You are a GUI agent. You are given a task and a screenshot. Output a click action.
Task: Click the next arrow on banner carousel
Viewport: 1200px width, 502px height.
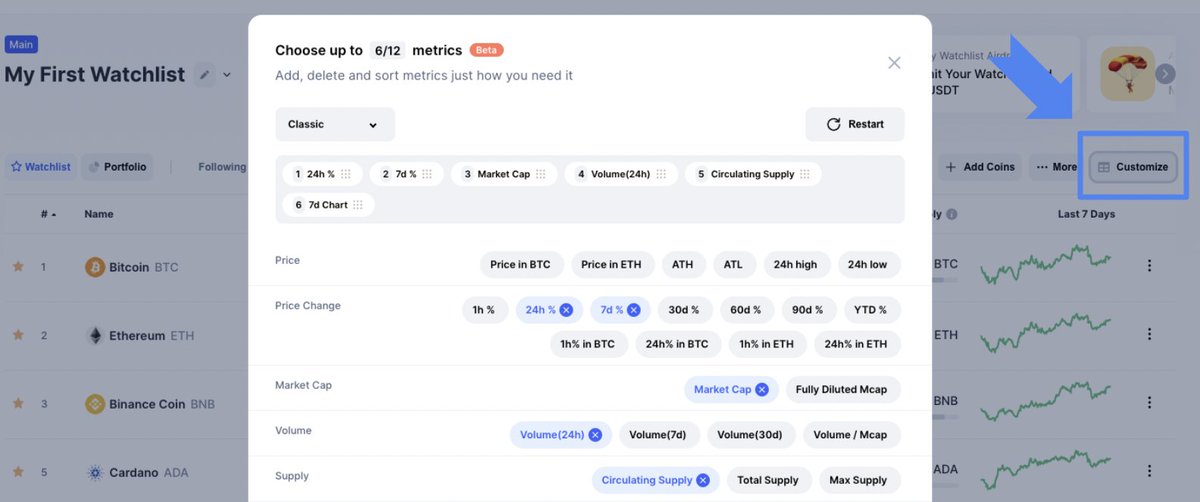pyautogui.click(x=1165, y=74)
